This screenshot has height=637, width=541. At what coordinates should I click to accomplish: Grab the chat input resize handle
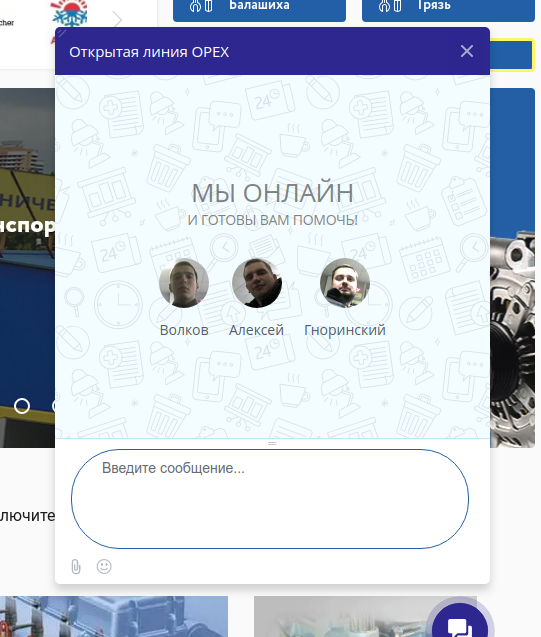(x=272, y=443)
